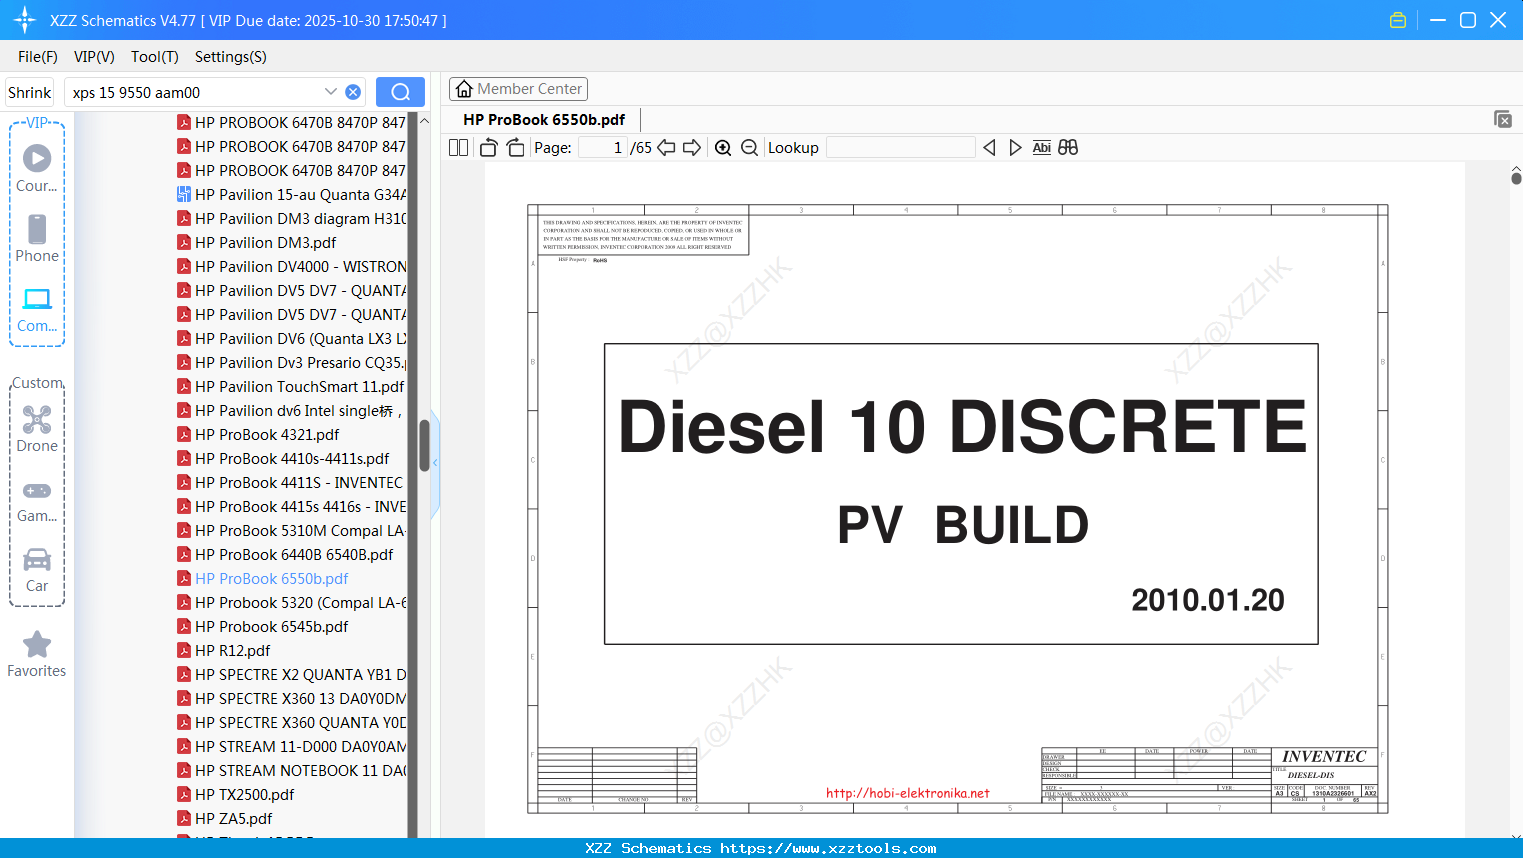This screenshot has height=858, width=1523.
Task: Click the binoculars search icon
Action: (1068, 148)
